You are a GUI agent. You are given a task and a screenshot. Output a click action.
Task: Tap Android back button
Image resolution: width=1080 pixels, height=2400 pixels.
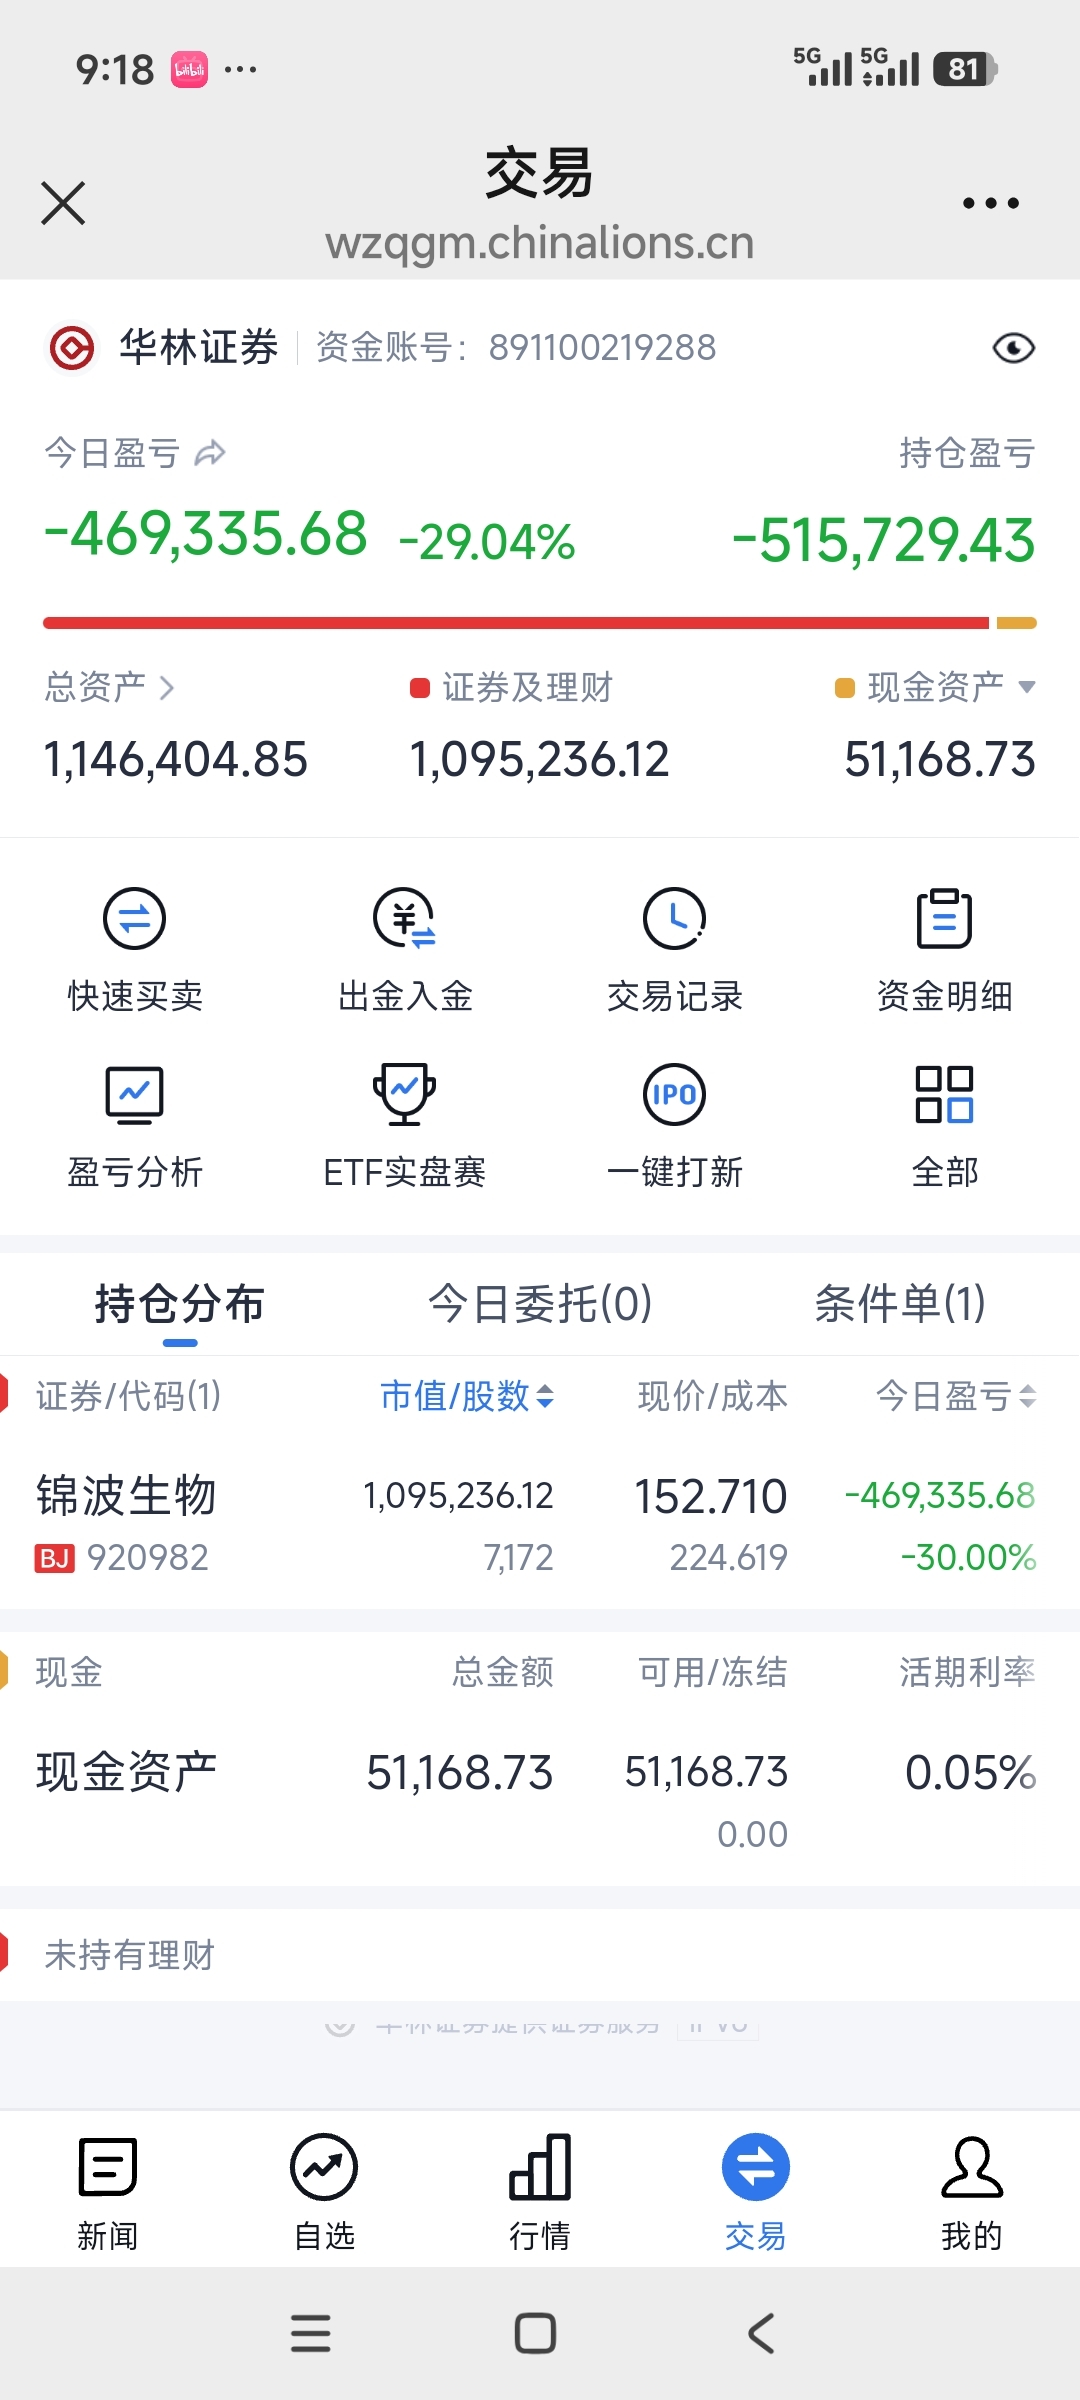(x=761, y=2333)
